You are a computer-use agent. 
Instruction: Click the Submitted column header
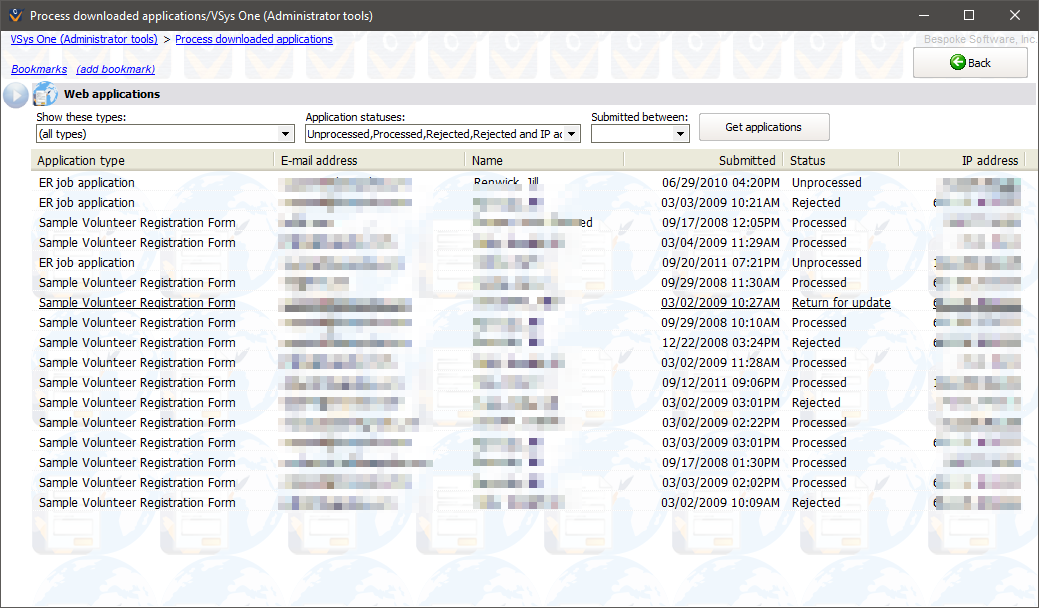click(x=746, y=160)
